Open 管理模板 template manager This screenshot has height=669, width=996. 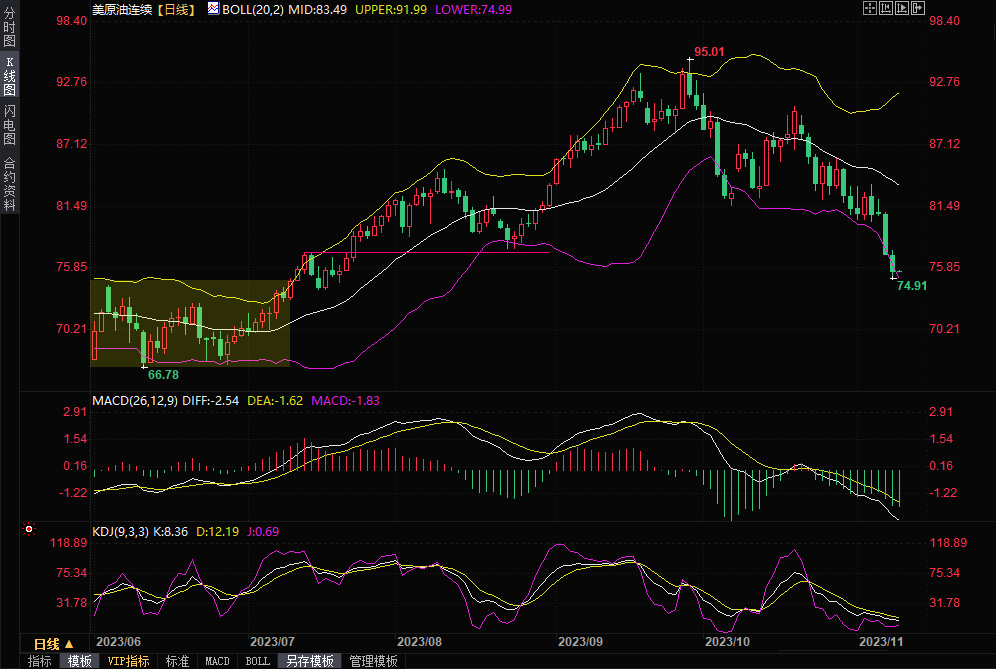tap(373, 661)
